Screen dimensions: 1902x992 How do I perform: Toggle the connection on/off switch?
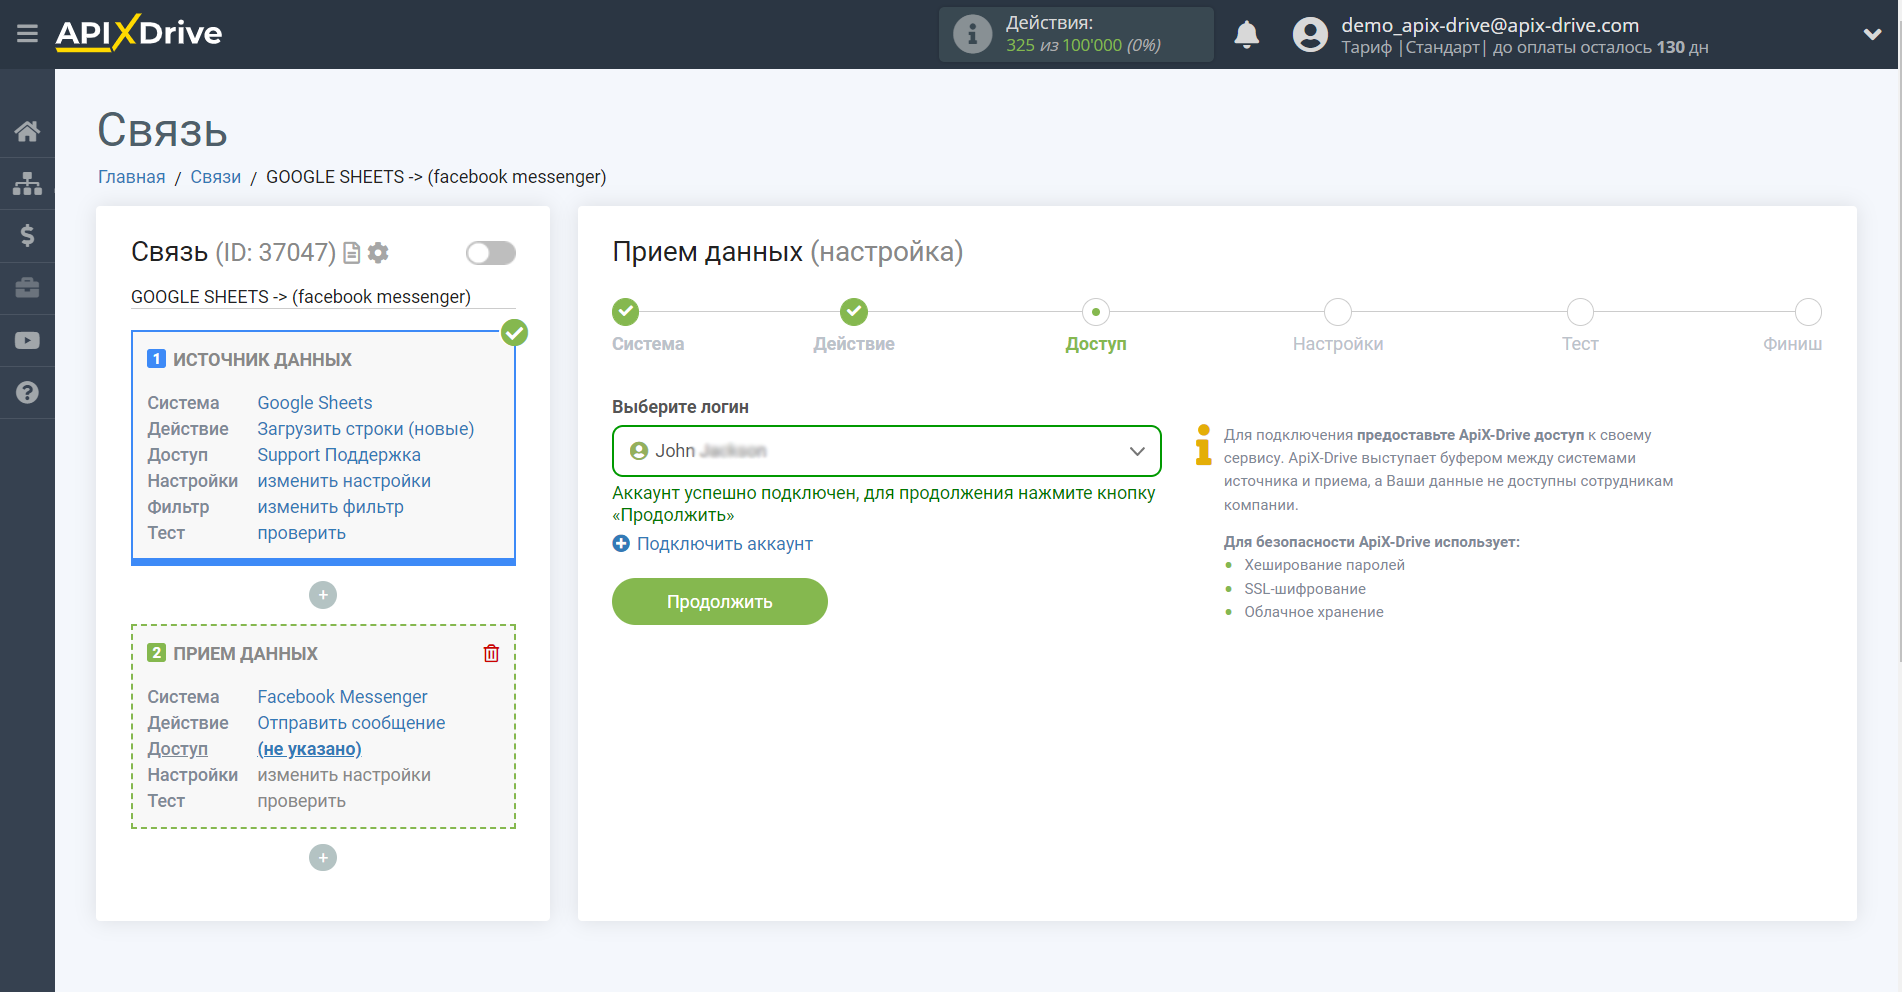coord(491,253)
